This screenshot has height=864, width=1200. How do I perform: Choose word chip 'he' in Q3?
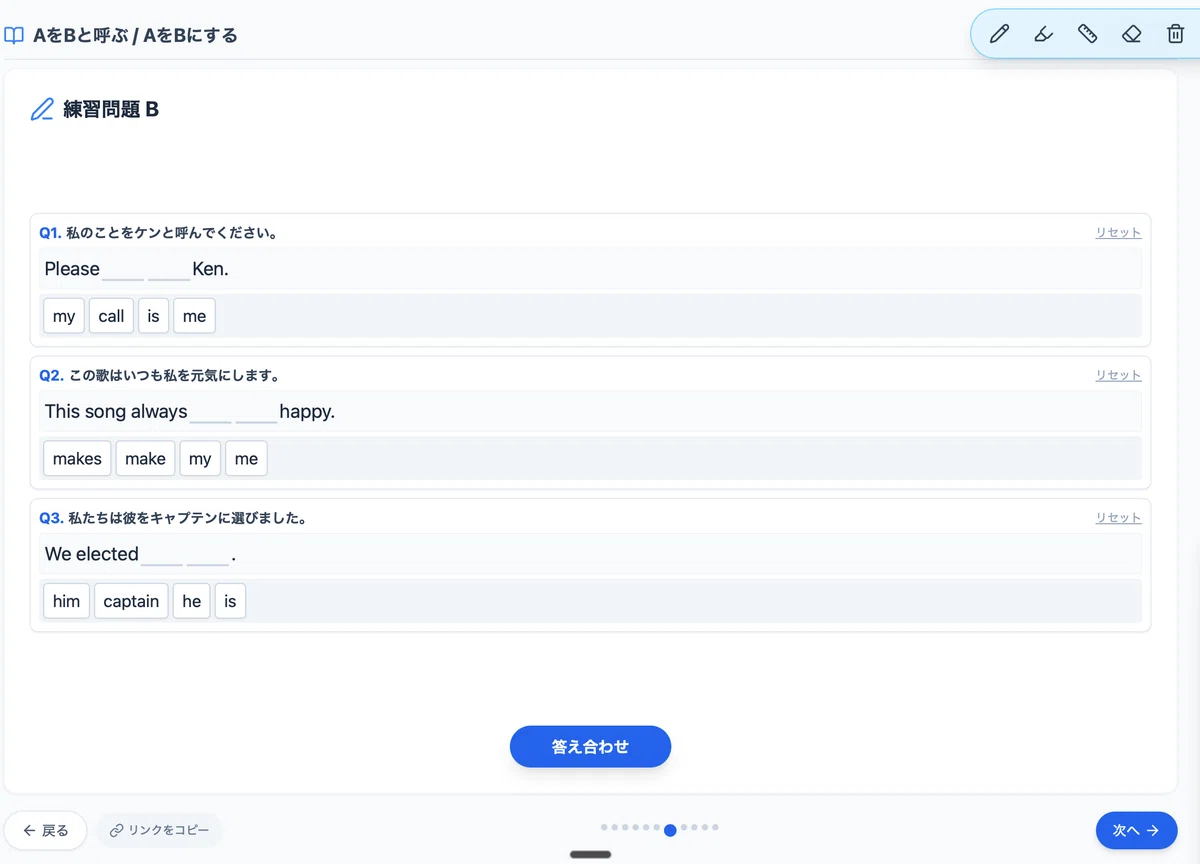coord(191,601)
